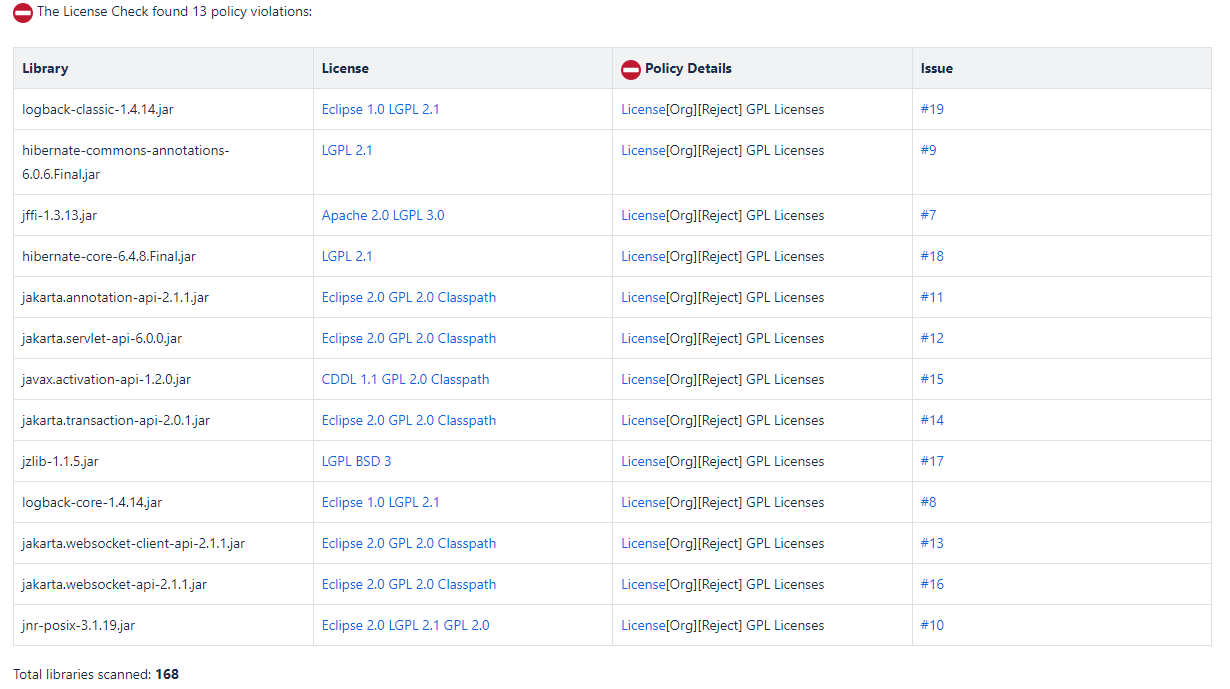This screenshot has width=1230, height=689.
Task: Open issue #7 link for jffi
Action: tap(928, 215)
